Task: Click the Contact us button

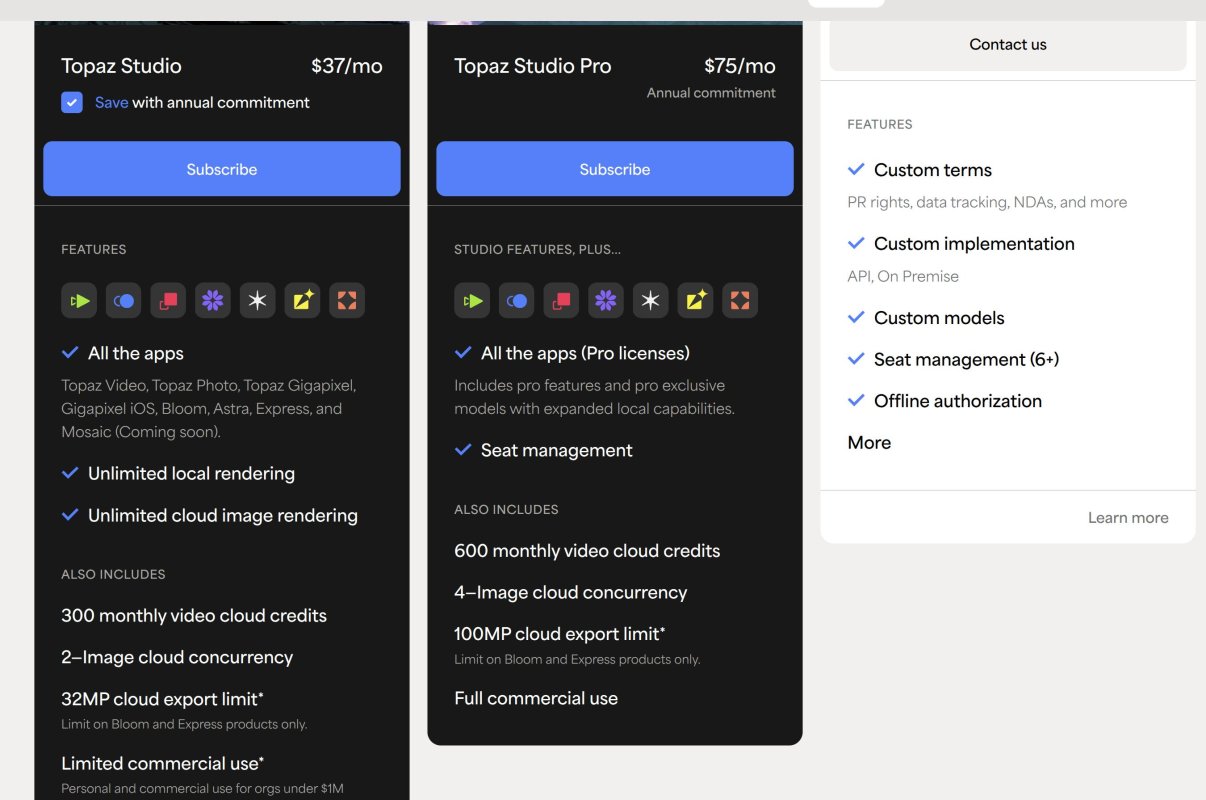Action: tap(1006, 44)
